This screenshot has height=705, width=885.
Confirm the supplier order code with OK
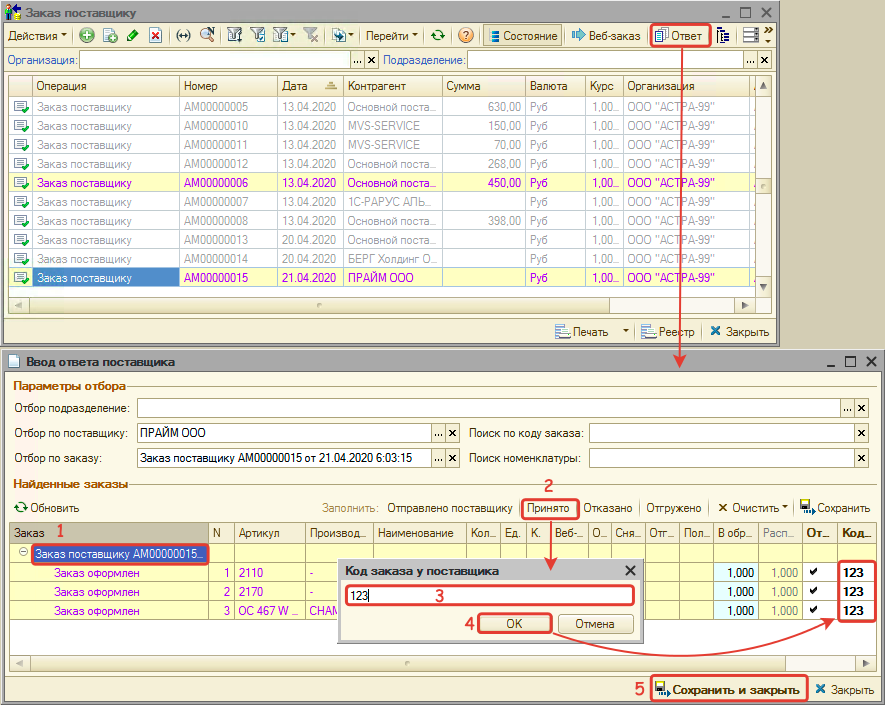[x=514, y=624]
